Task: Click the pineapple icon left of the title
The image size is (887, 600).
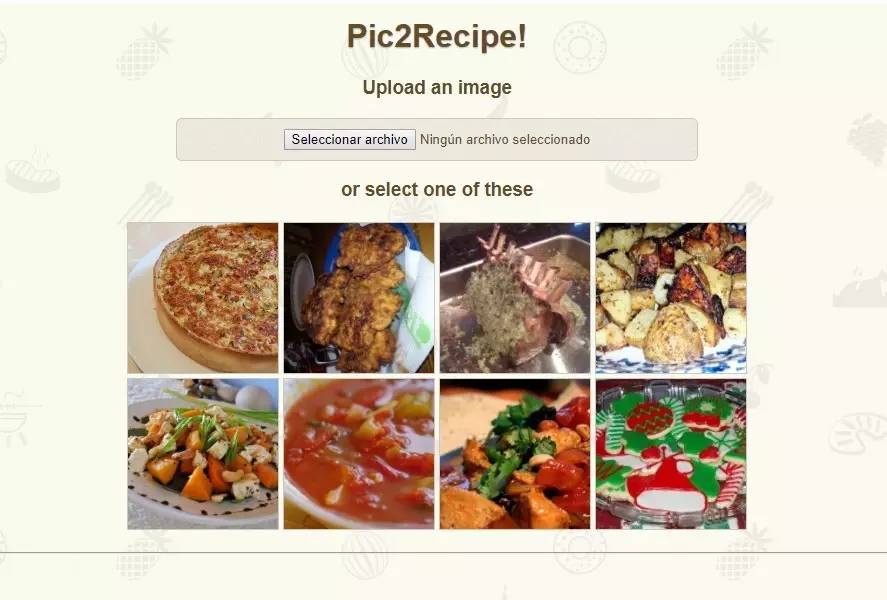Action: coord(144,51)
